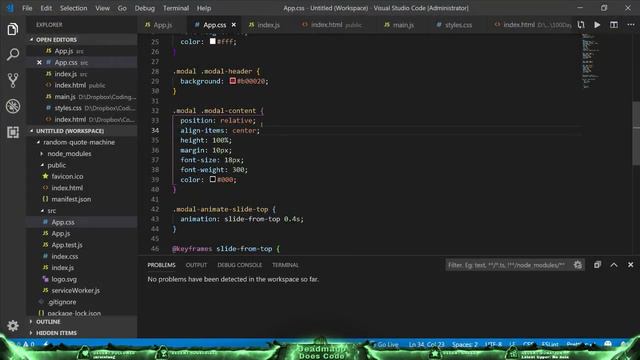
Task: Open the Debug menu
Action: 145,8
